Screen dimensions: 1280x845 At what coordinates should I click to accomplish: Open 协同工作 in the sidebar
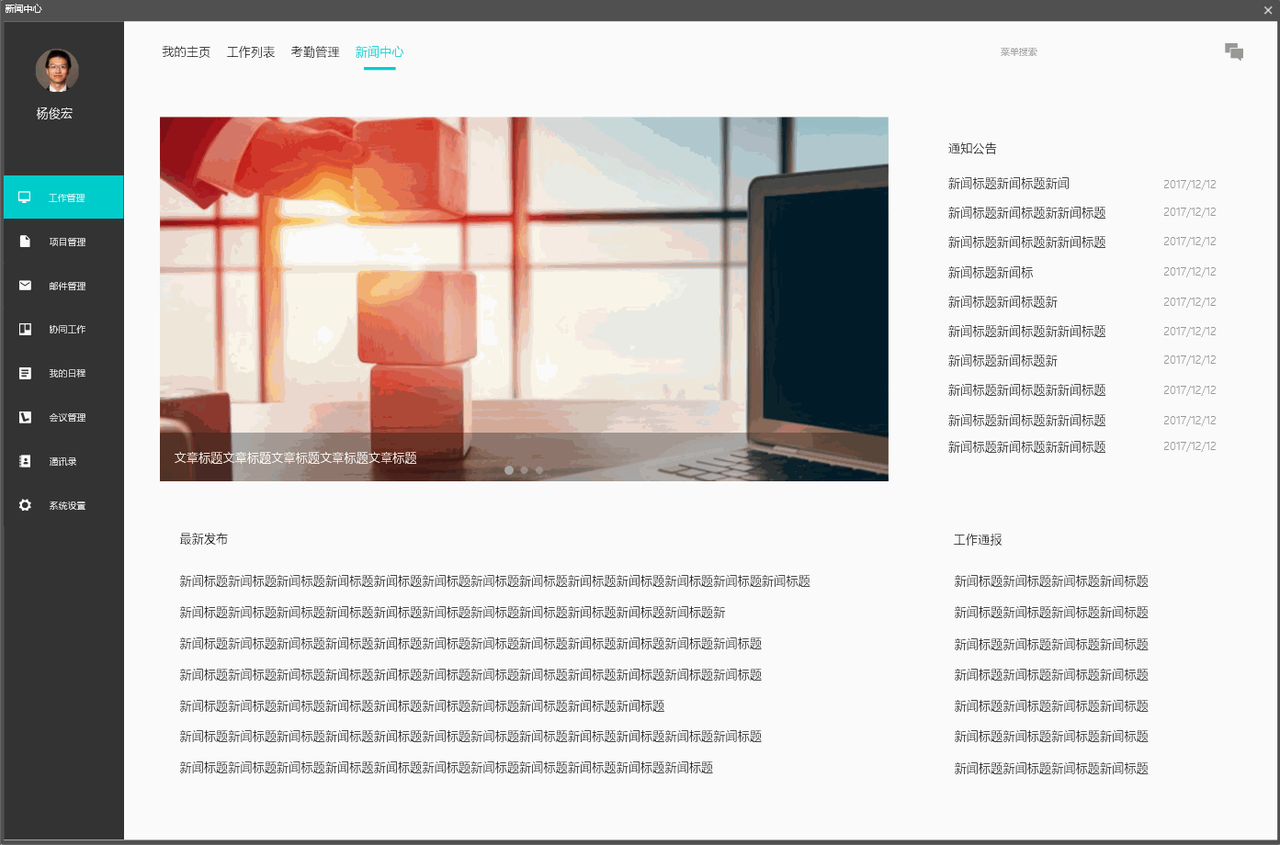tap(64, 329)
